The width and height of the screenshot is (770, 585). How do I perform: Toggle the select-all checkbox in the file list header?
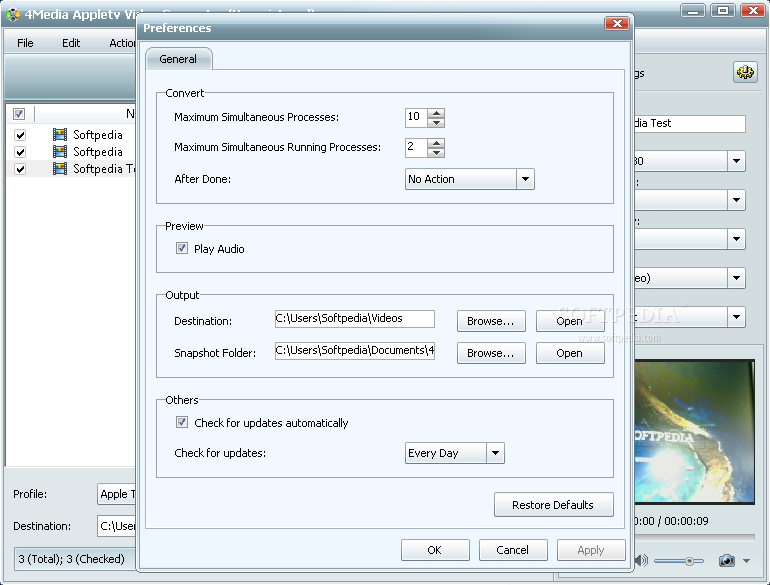tap(19, 114)
